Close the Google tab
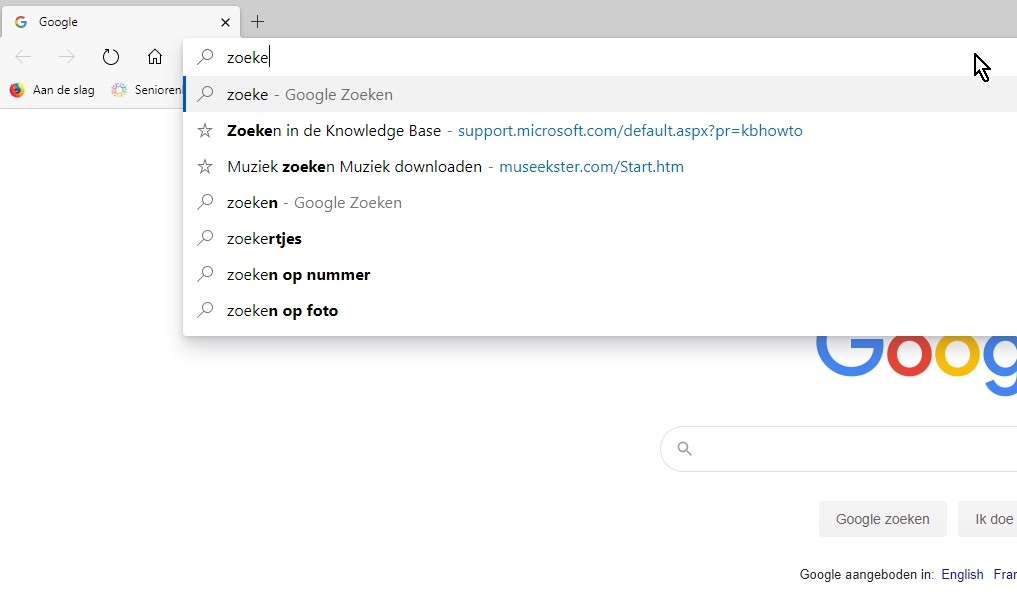1017x600 pixels. (225, 22)
